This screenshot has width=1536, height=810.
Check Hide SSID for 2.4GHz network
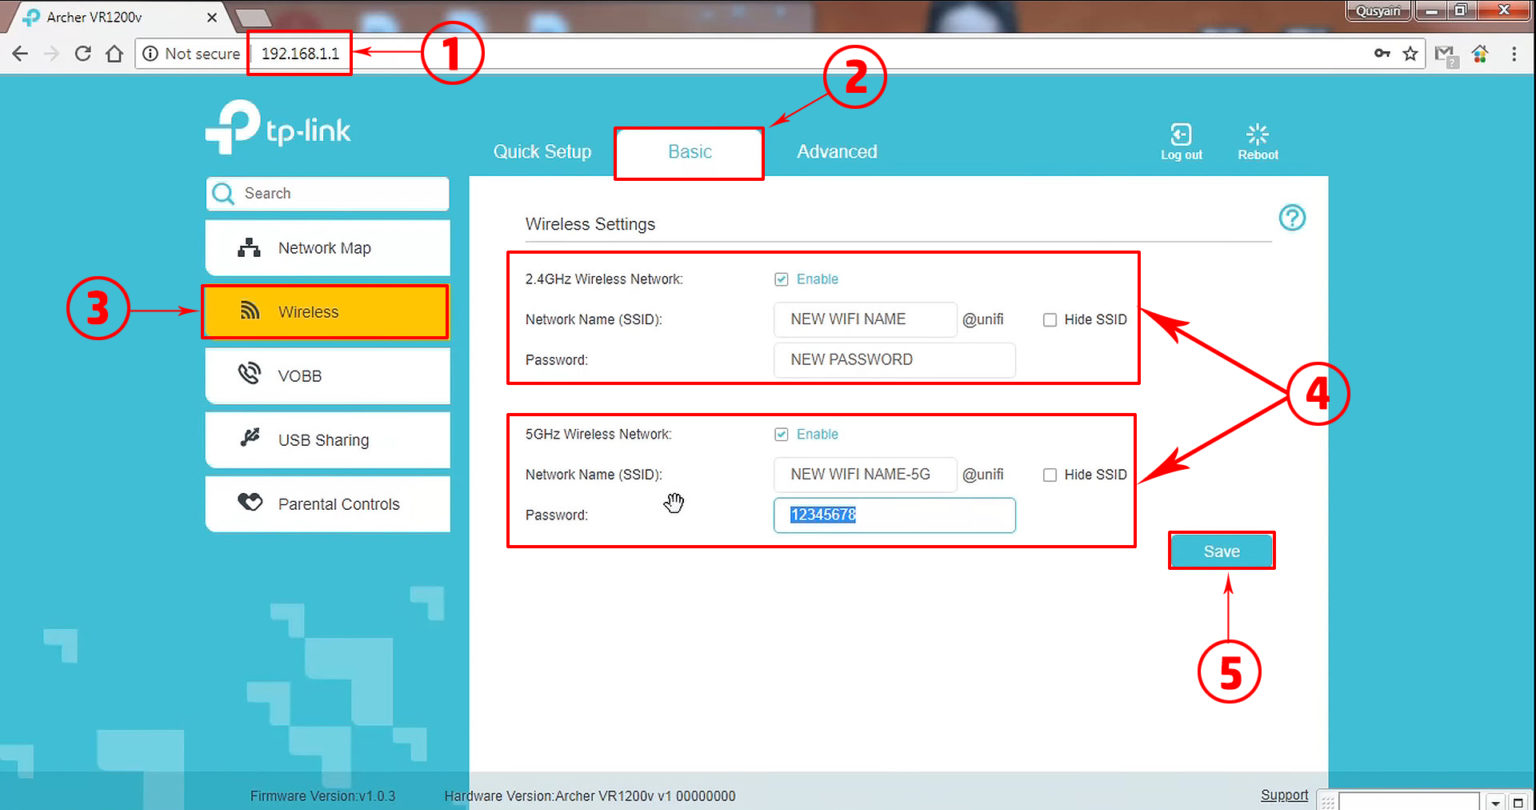click(1050, 320)
